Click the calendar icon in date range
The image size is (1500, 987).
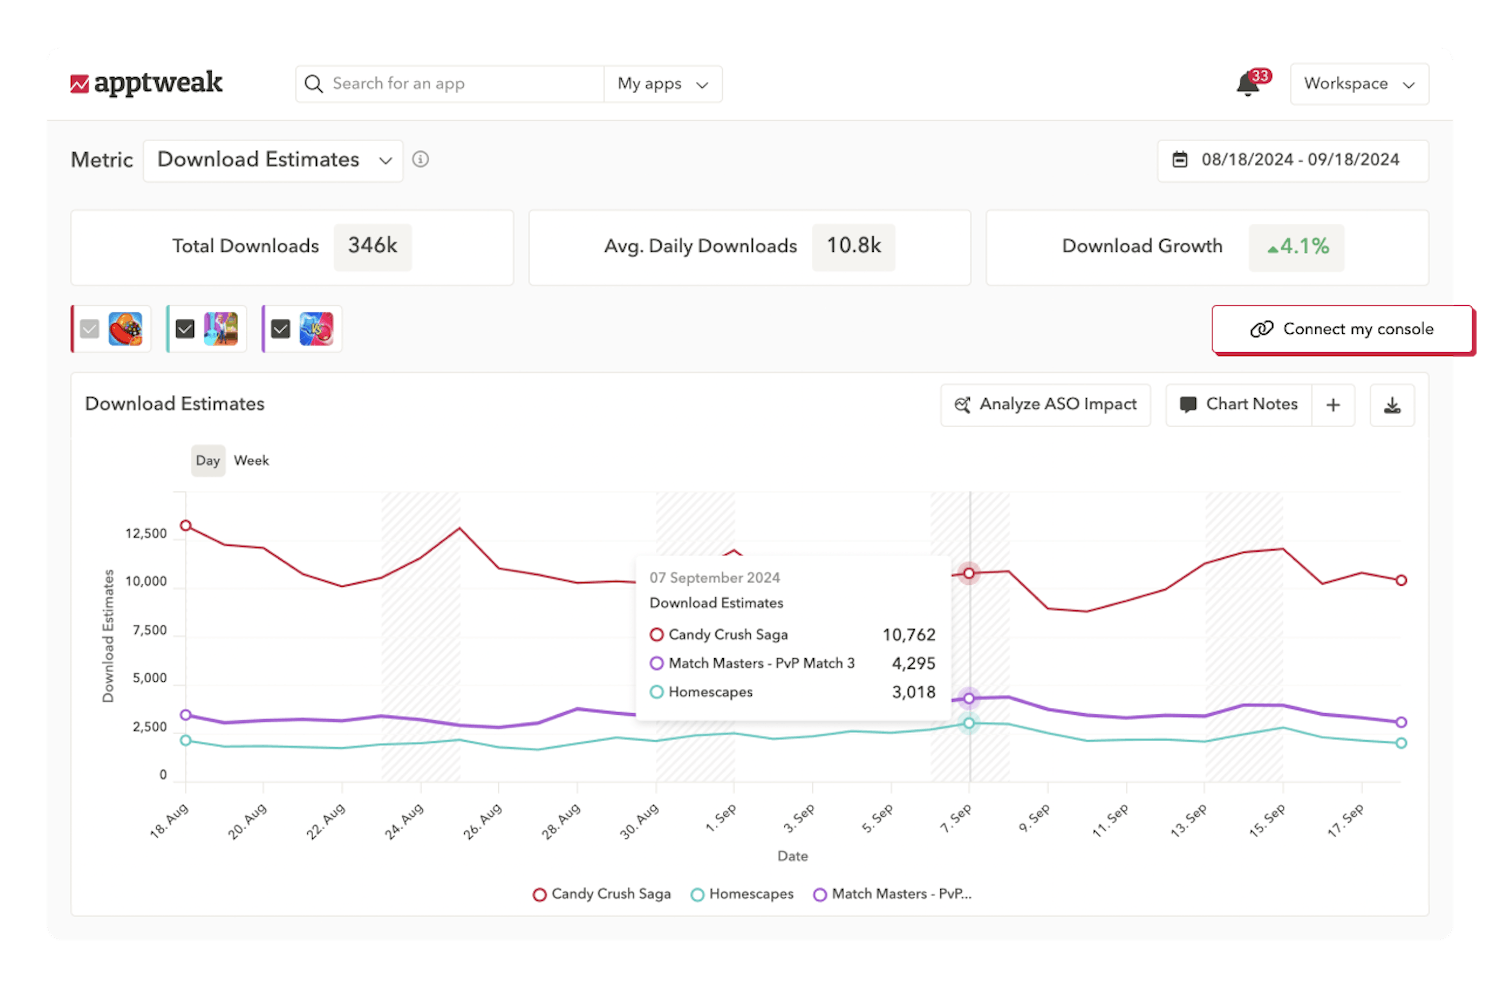(1179, 160)
